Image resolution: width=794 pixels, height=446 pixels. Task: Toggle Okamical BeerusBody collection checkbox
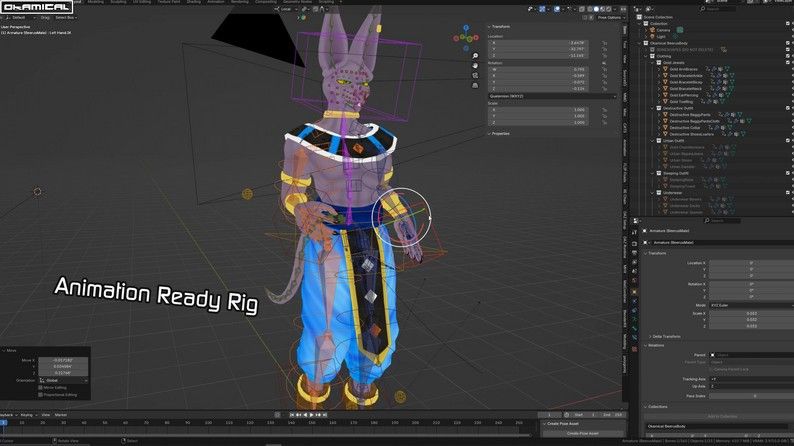[788, 43]
